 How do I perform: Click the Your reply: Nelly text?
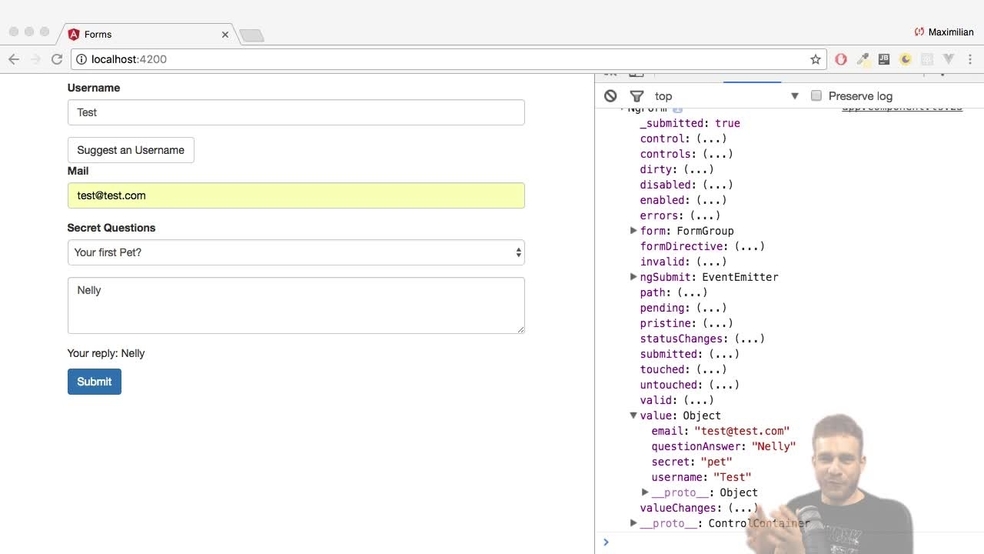[x=106, y=353]
